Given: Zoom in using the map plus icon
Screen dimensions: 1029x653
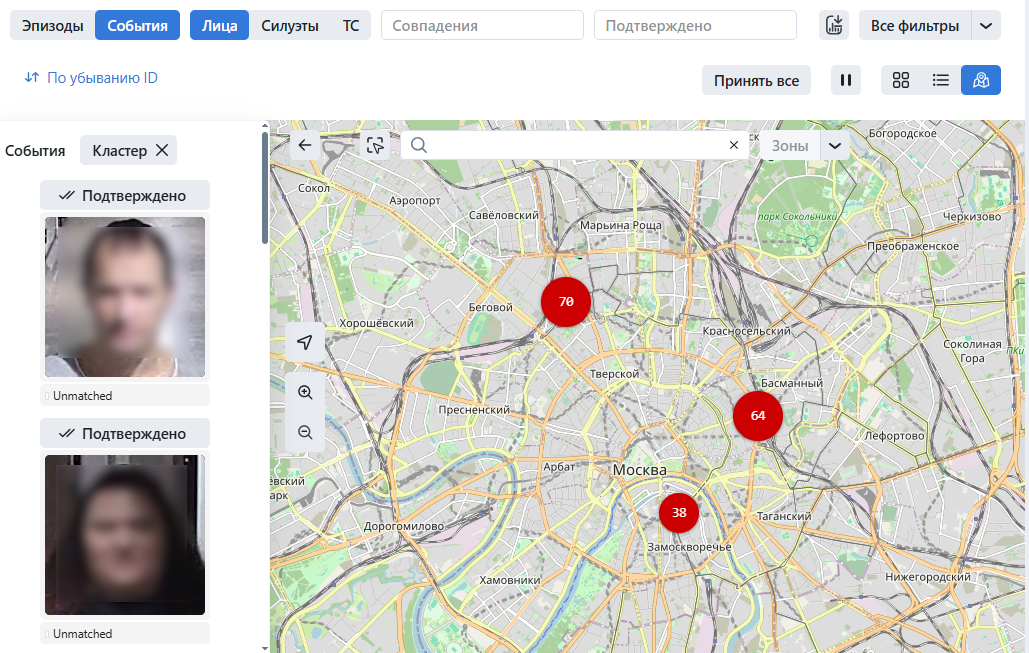Looking at the screenshot, I should pos(304,392).
